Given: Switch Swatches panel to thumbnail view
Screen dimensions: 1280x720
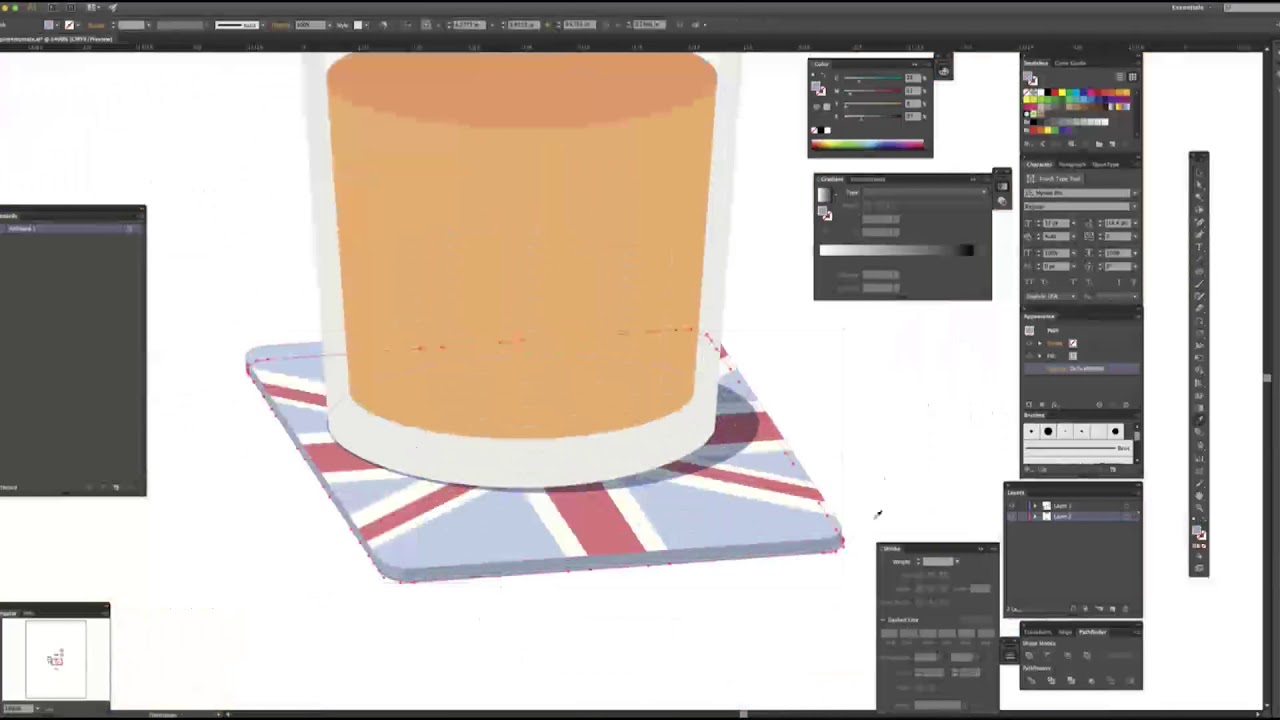Looking at the screenshot, I should pos(1133,76).
